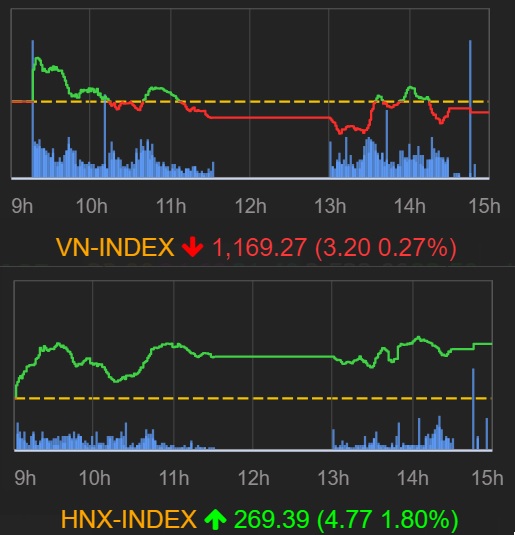Click the 13h label on VN-INDEX chart

point(330,206)
